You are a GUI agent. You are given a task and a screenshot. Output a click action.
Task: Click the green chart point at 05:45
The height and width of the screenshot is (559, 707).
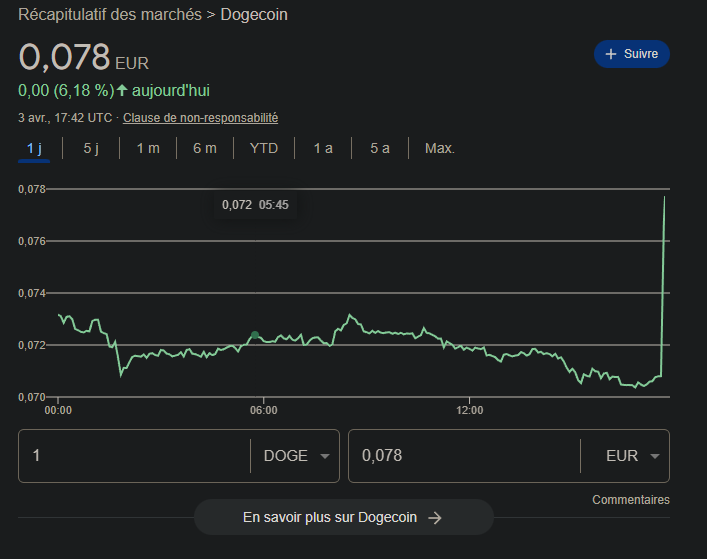pos(255,335)
